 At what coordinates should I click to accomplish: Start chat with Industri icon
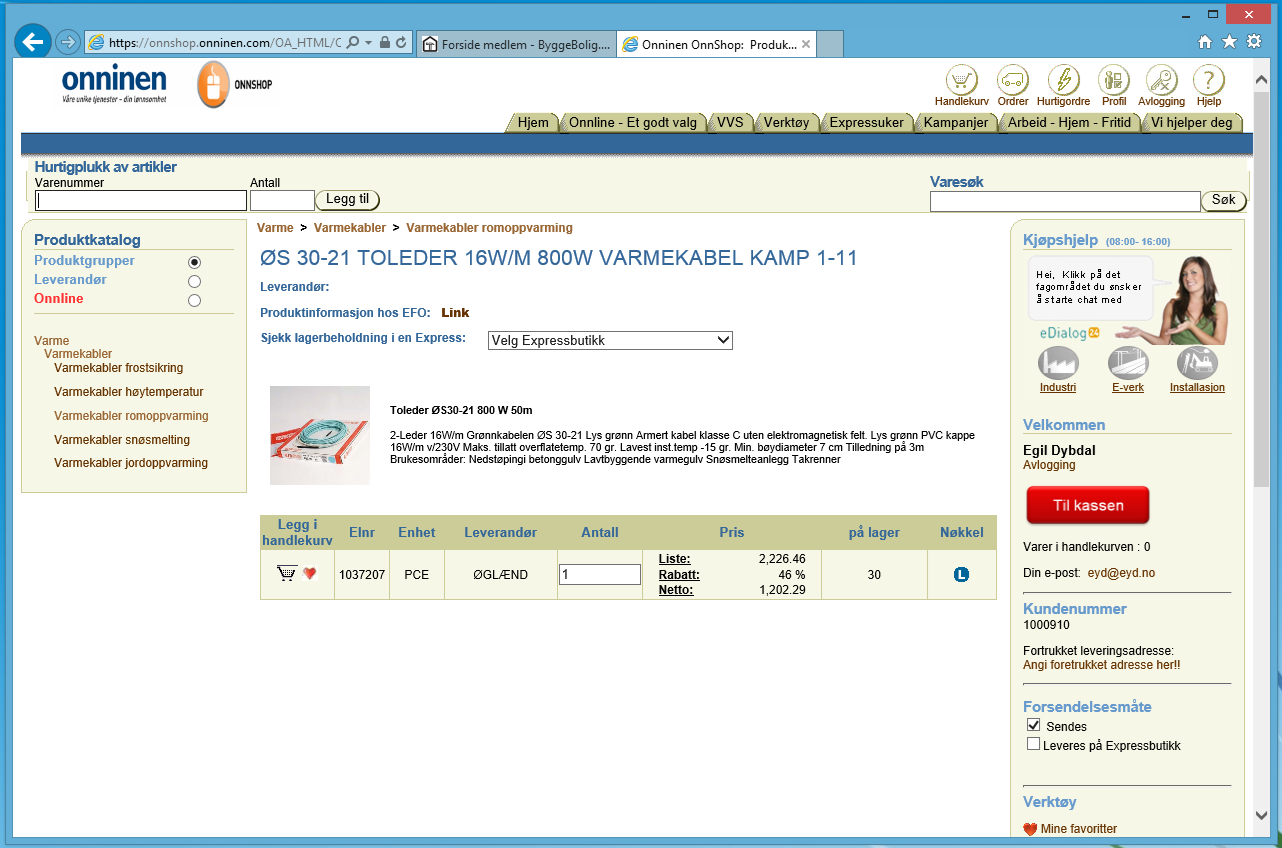1058,363
